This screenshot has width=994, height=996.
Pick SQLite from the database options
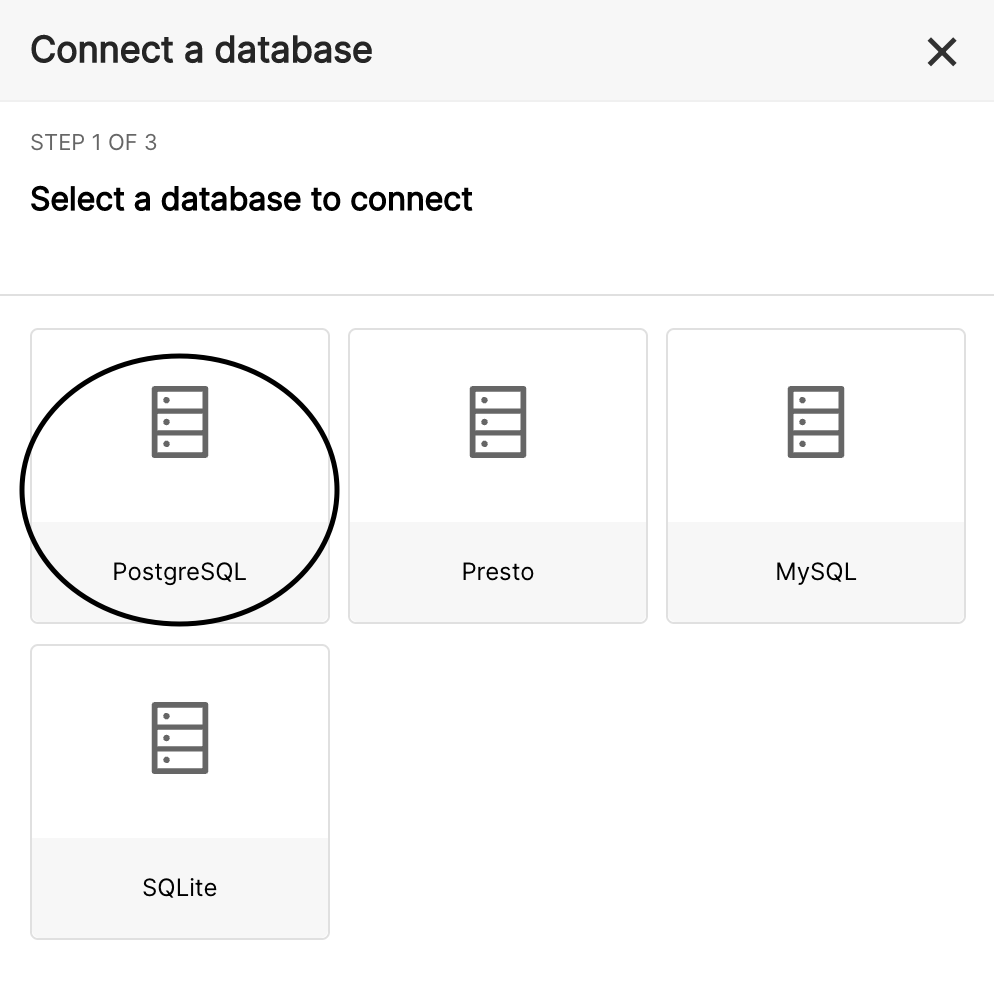pyautogui.click(x=180, y=790)
